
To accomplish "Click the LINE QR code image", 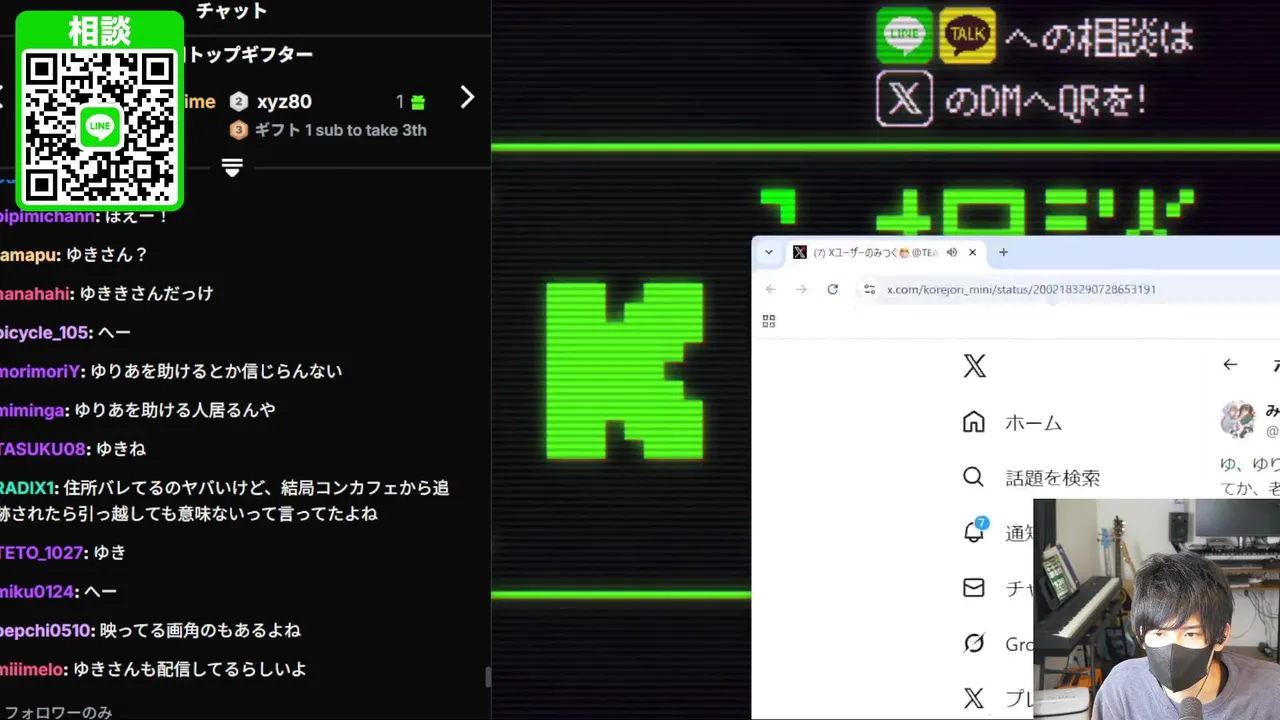I will pyautogui.click(x=100, y=126).
